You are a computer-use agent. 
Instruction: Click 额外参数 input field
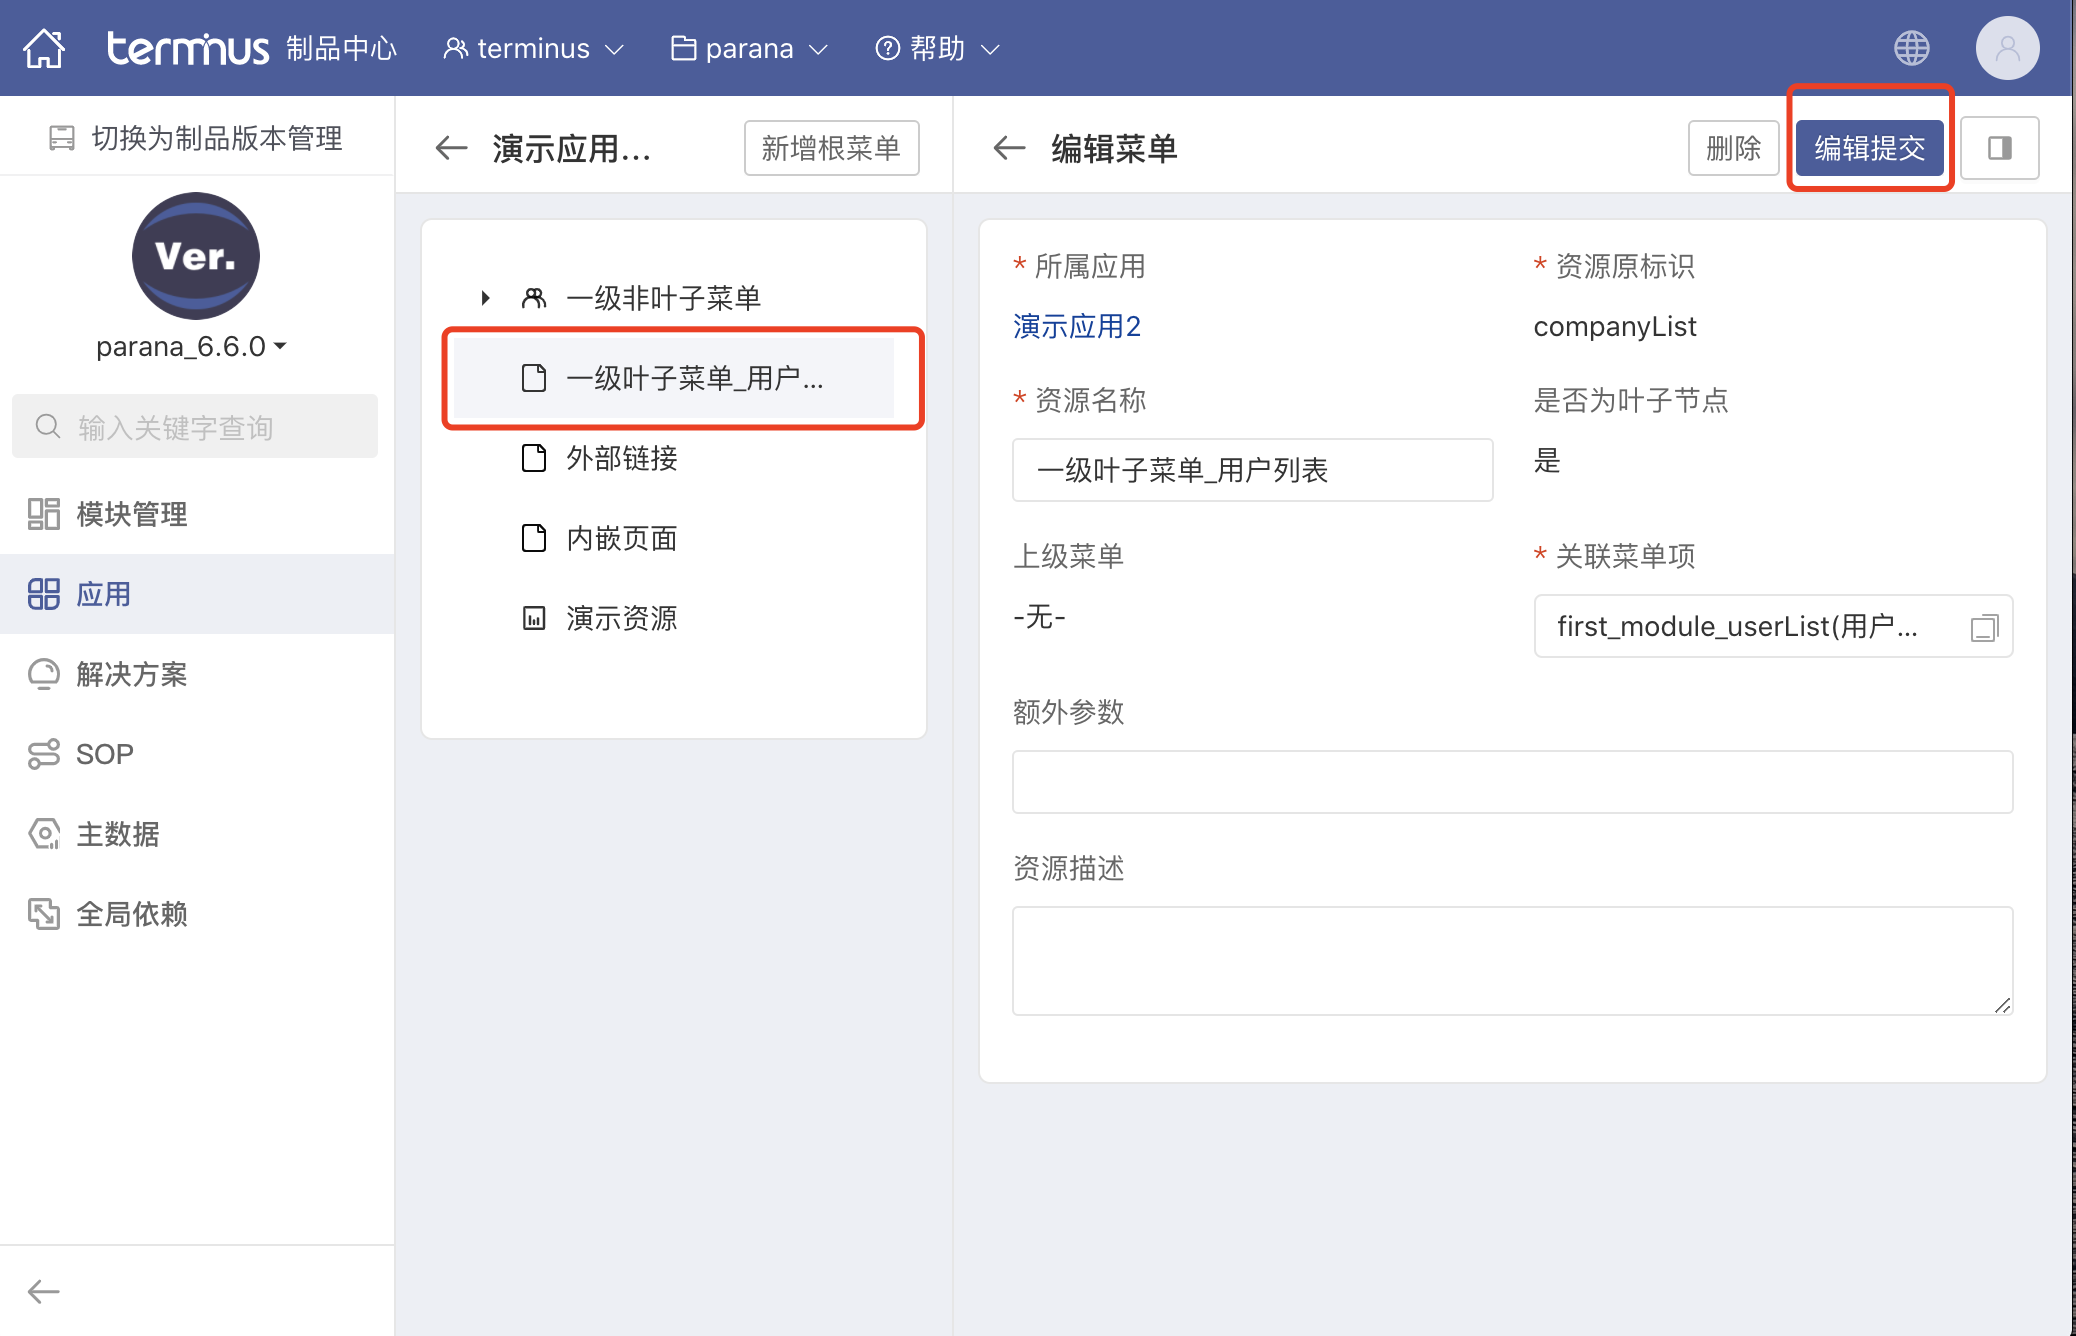pyautogui.click(x=1512, y=782)
